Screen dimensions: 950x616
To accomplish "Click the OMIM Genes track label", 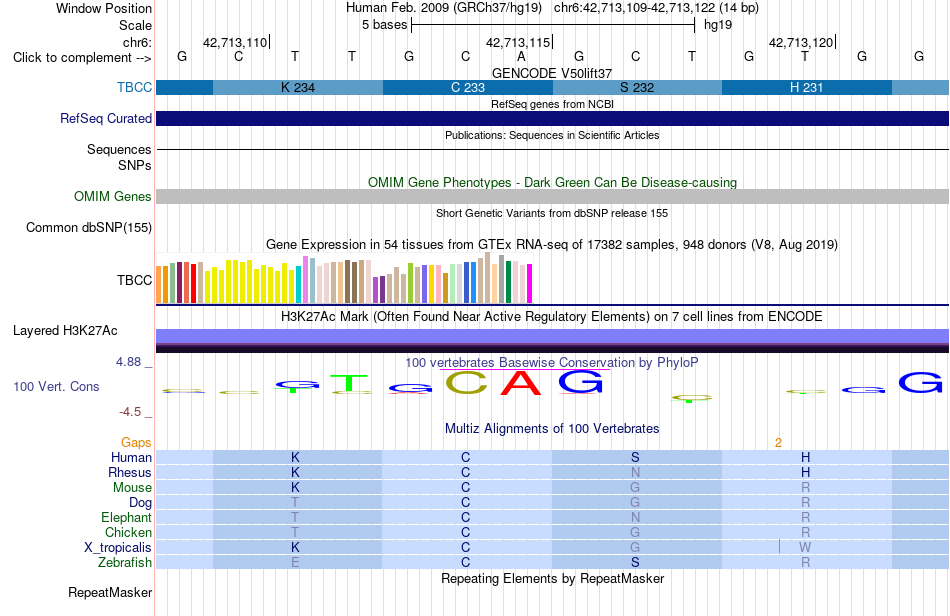I will coord(112,196).
